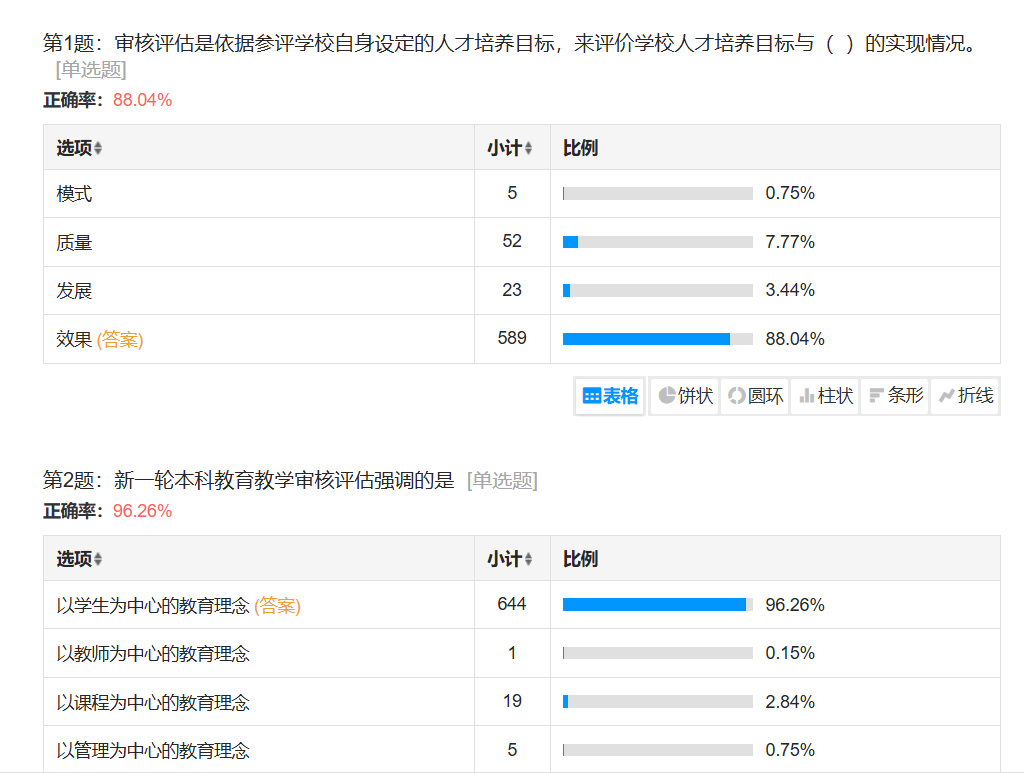1024x773 pixels.
Task: Sort question 2 by 选项 column
Action: [x=80, y=559]
